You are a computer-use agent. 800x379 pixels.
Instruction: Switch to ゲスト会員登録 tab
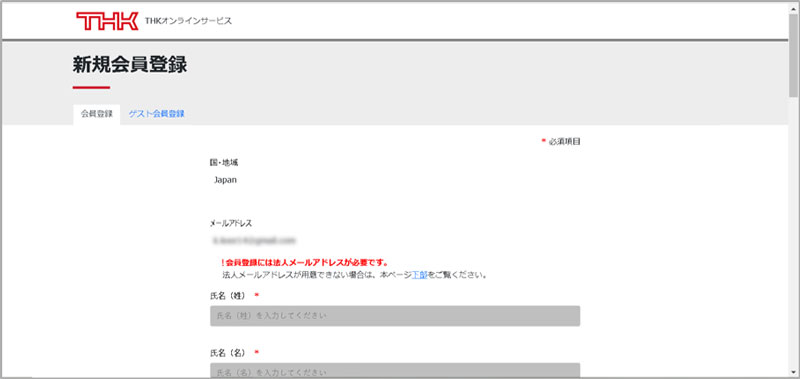coord(156,114)
